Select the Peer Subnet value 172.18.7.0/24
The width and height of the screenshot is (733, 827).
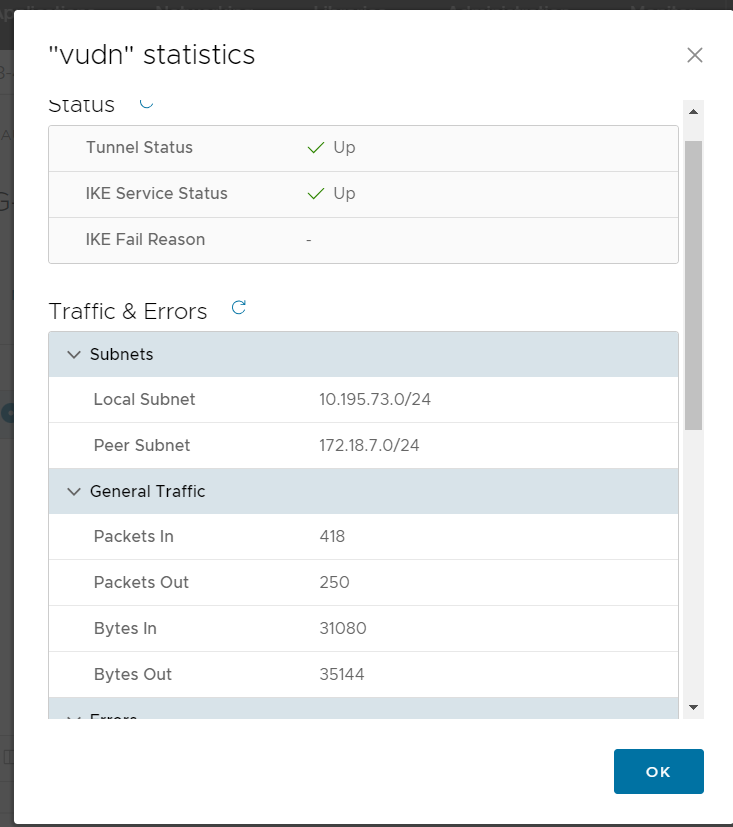369,446
